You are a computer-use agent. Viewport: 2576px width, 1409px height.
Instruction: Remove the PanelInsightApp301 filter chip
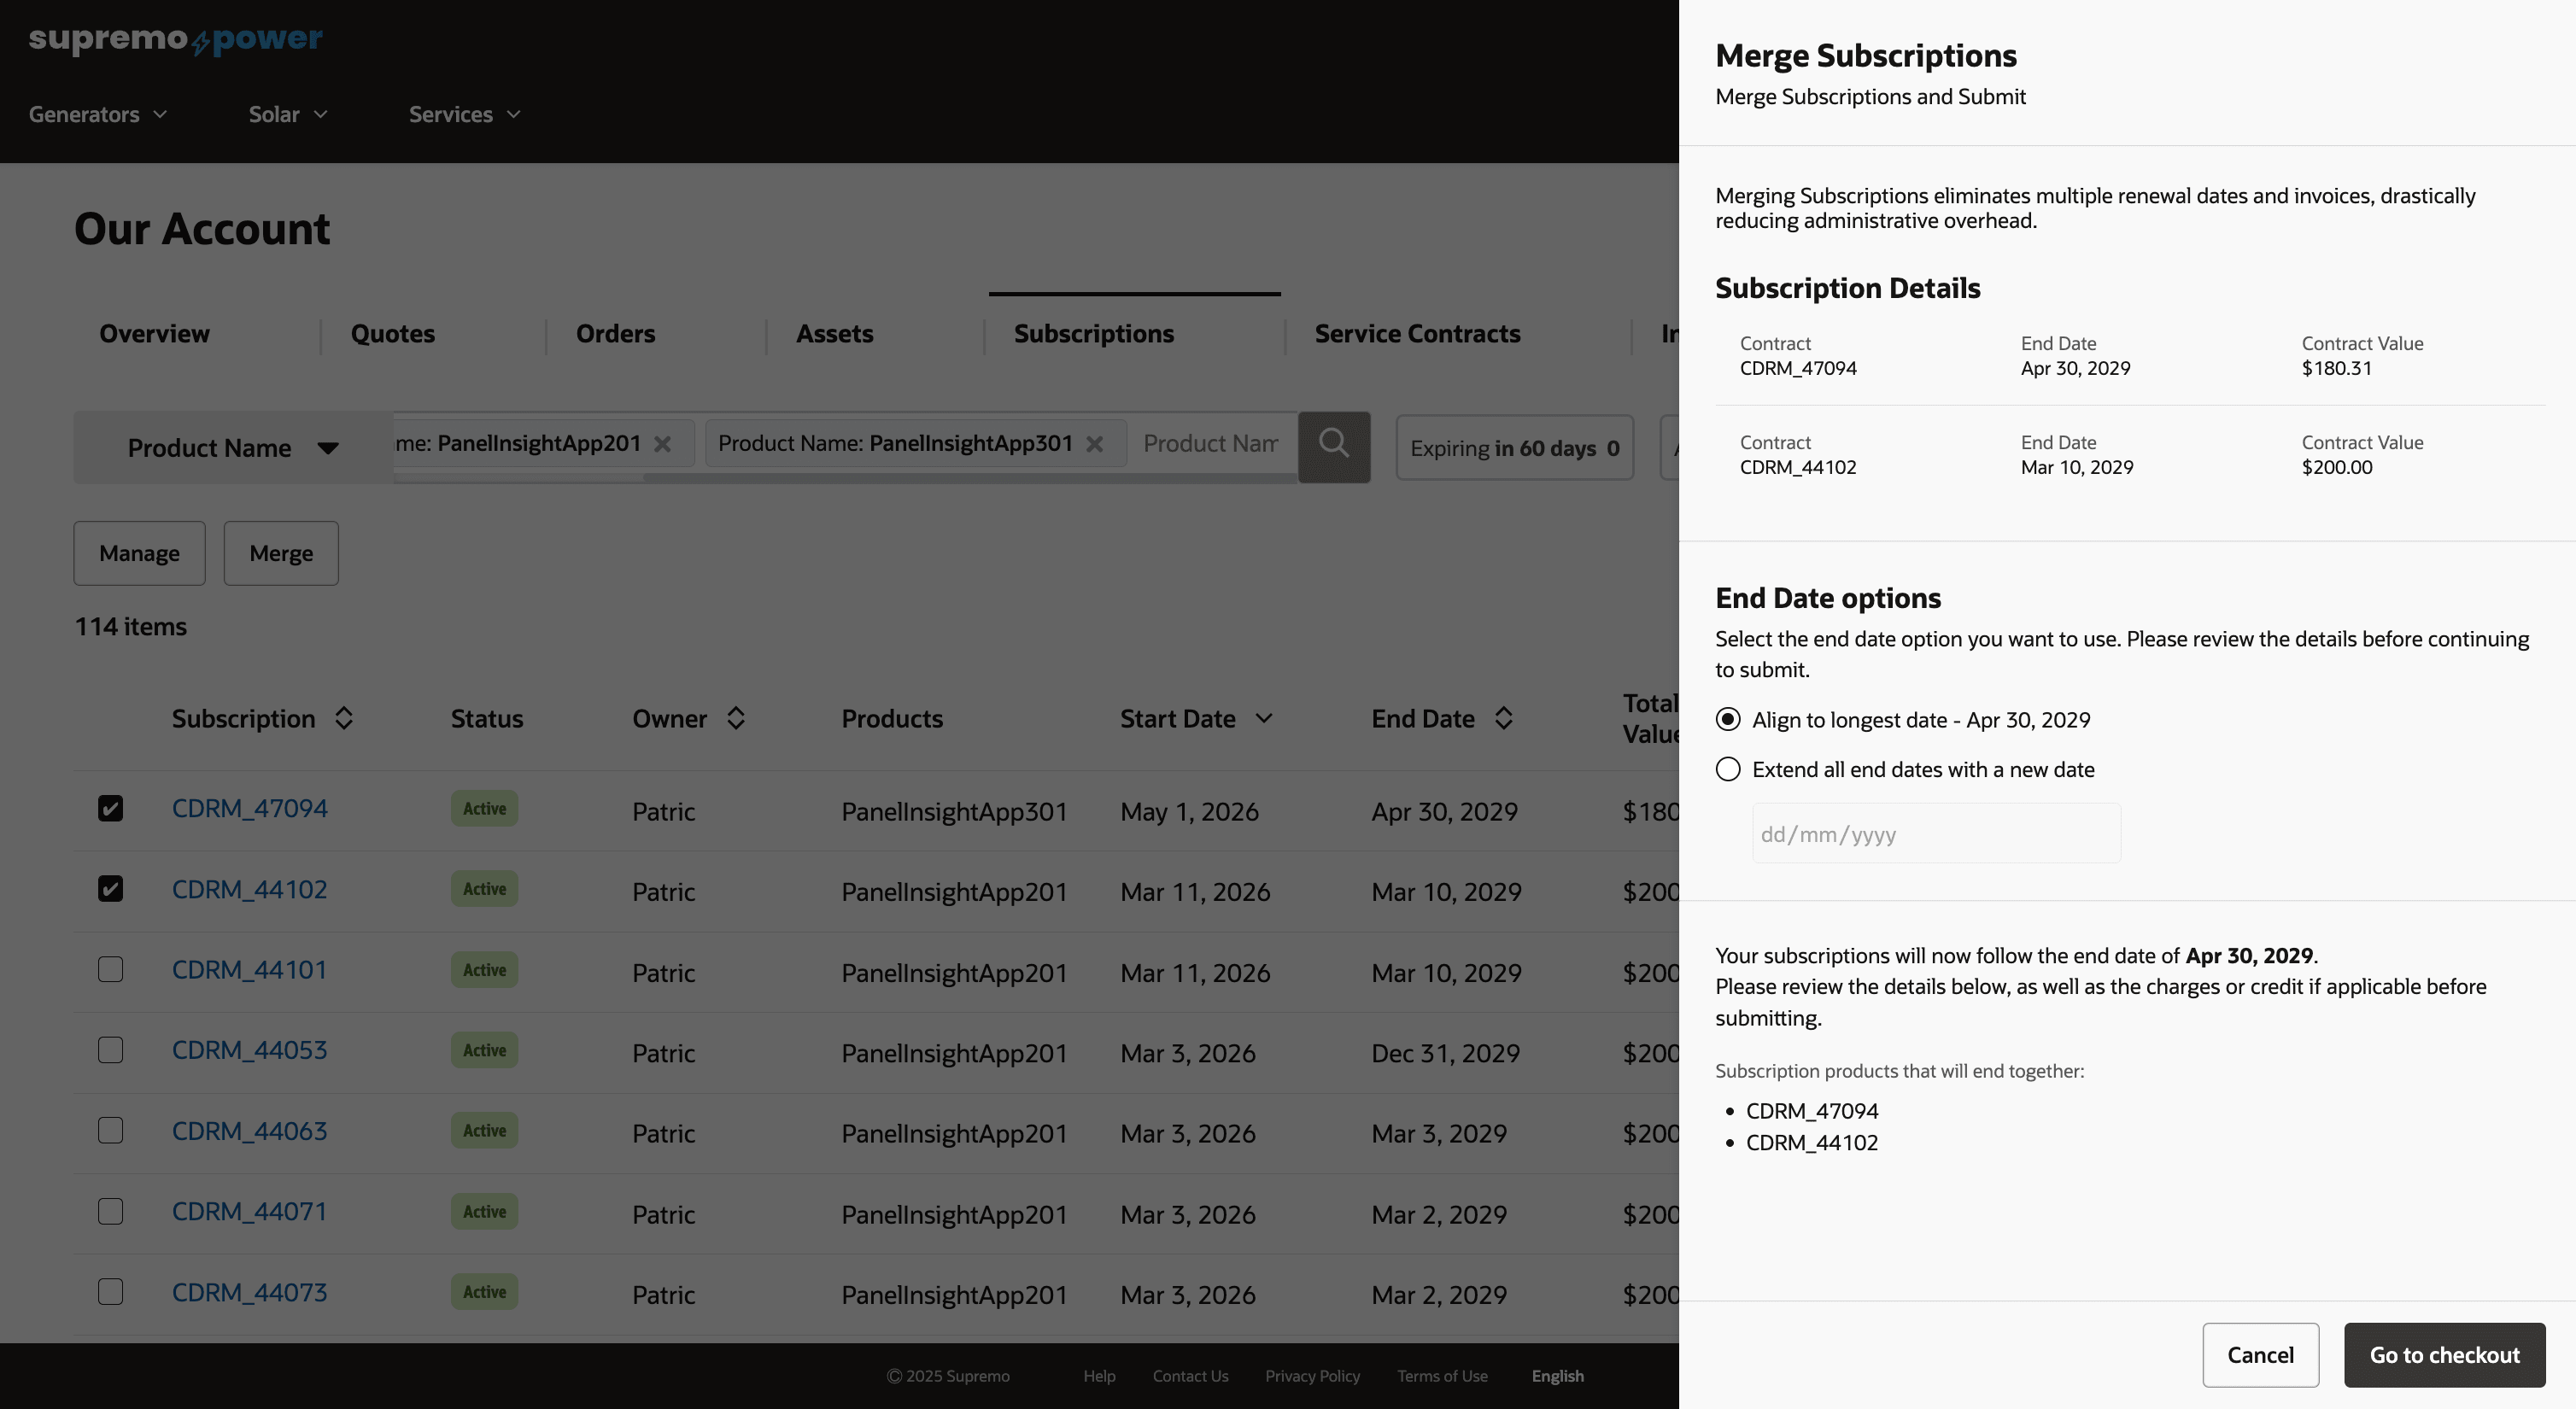[1095, 444]
